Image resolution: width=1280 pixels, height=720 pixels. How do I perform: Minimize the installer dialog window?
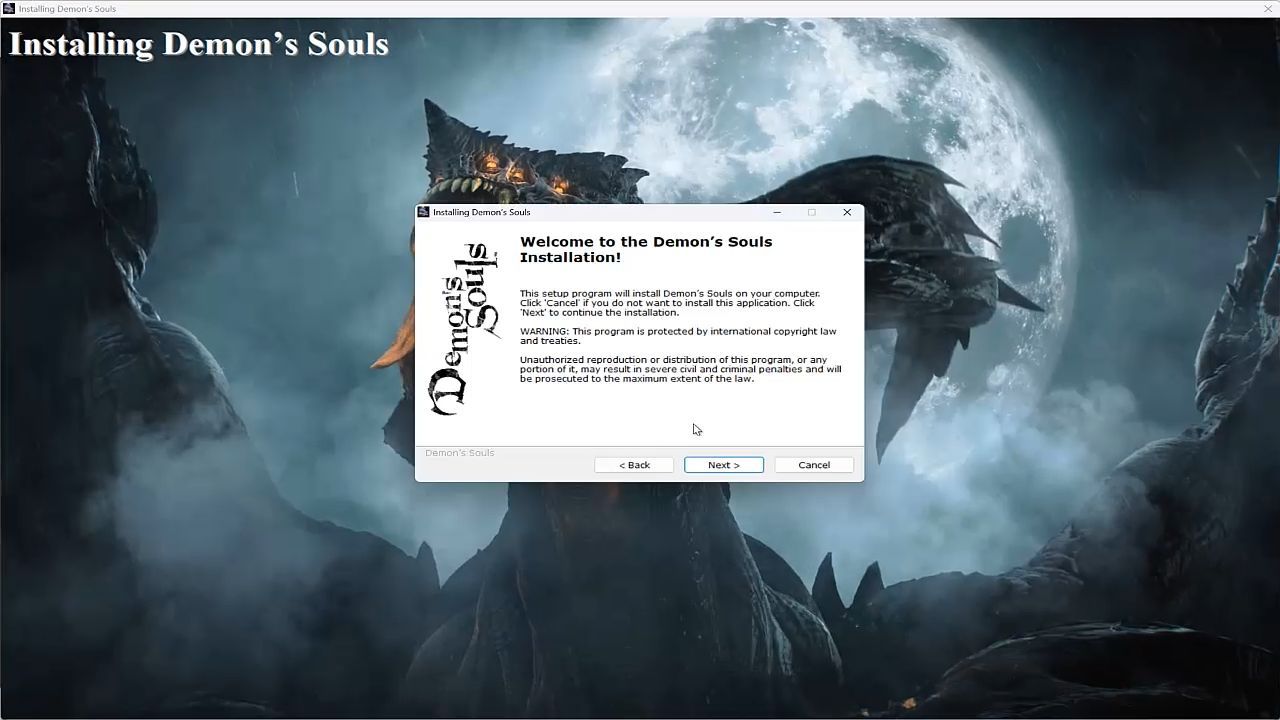[777, 212]
